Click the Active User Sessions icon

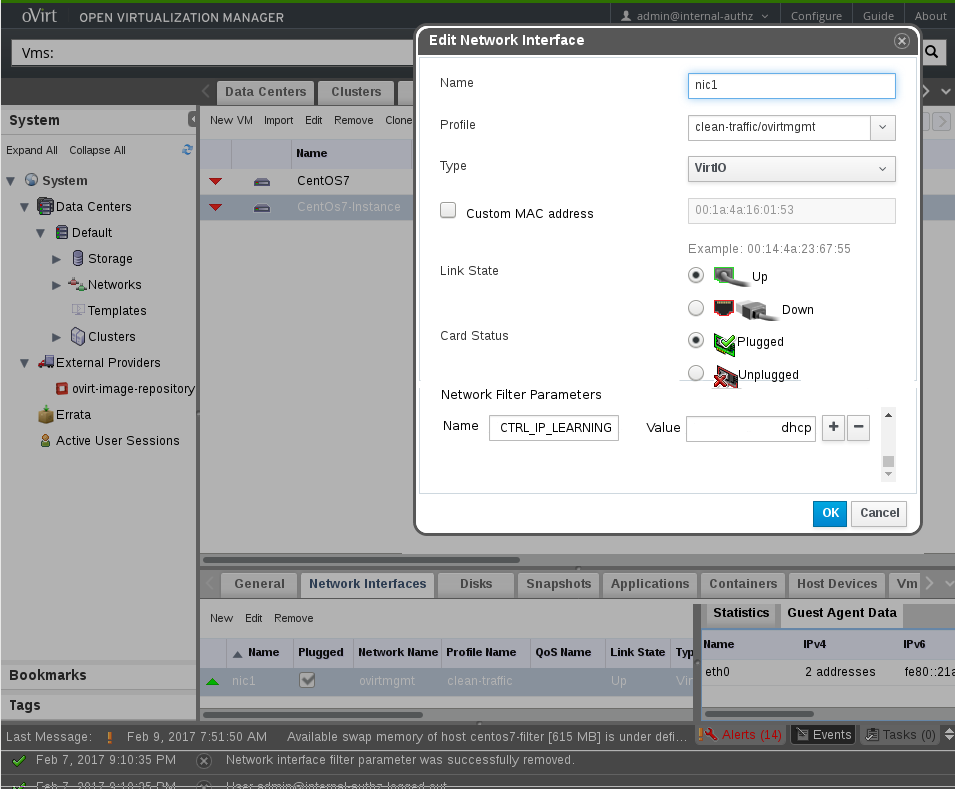[x=46, y=441]
